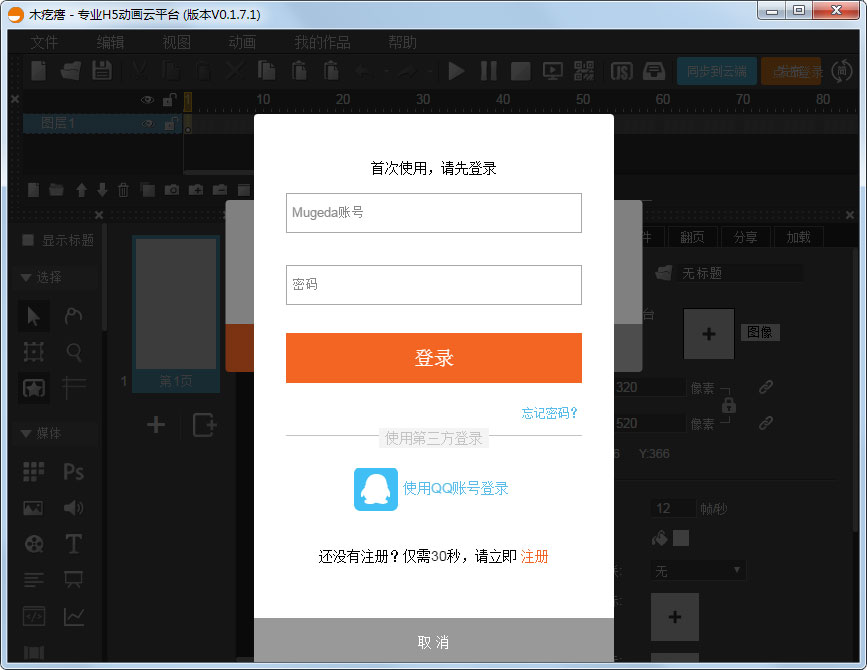Open the QR code preview icon
The width and height of the screenshot is (867, 670).
(586, 71)
